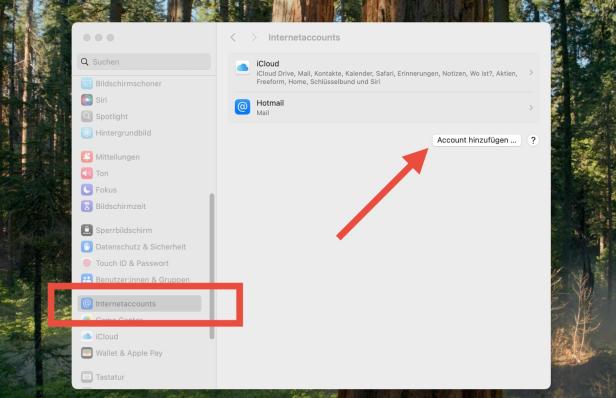Click the Mail subtitle under Hotmail
Image resolution: width=616 pixels, height=398 pixels.
263,113
